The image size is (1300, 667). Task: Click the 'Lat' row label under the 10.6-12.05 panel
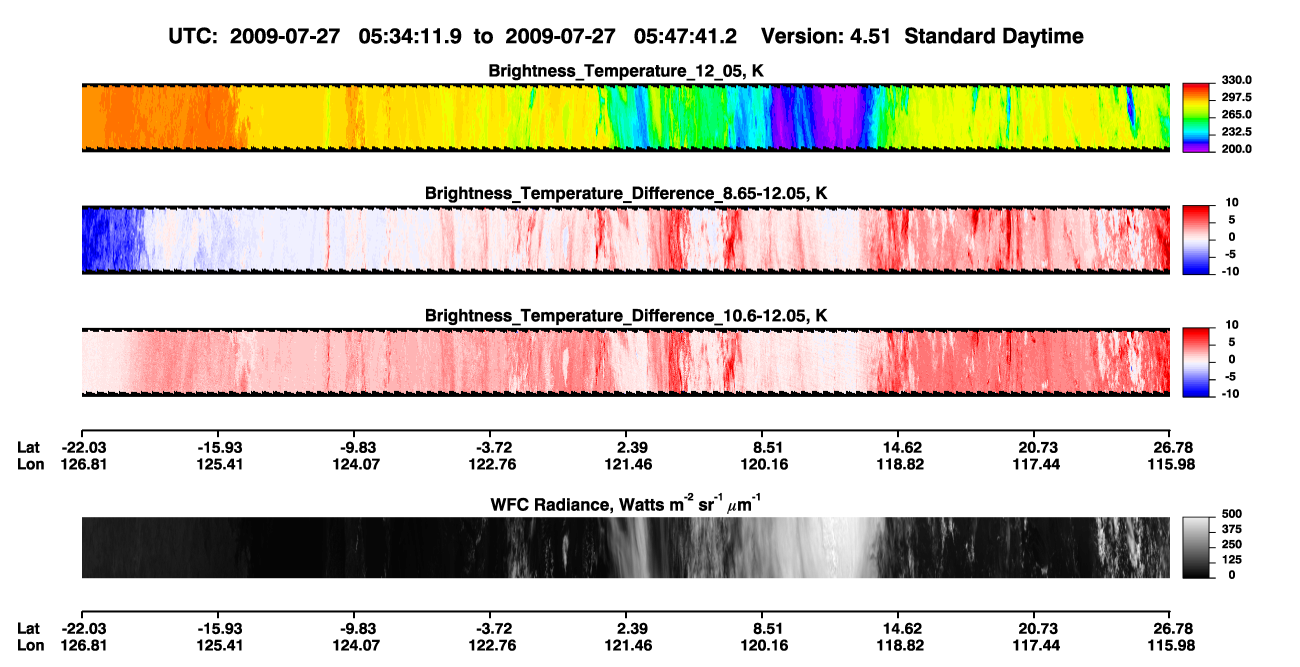[28, 447]
